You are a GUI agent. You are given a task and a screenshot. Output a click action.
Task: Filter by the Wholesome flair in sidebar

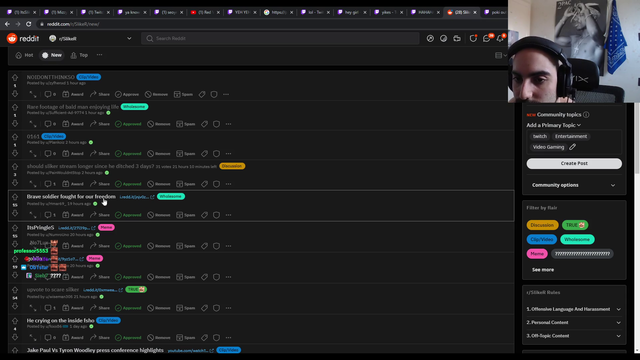coord(577,239)
